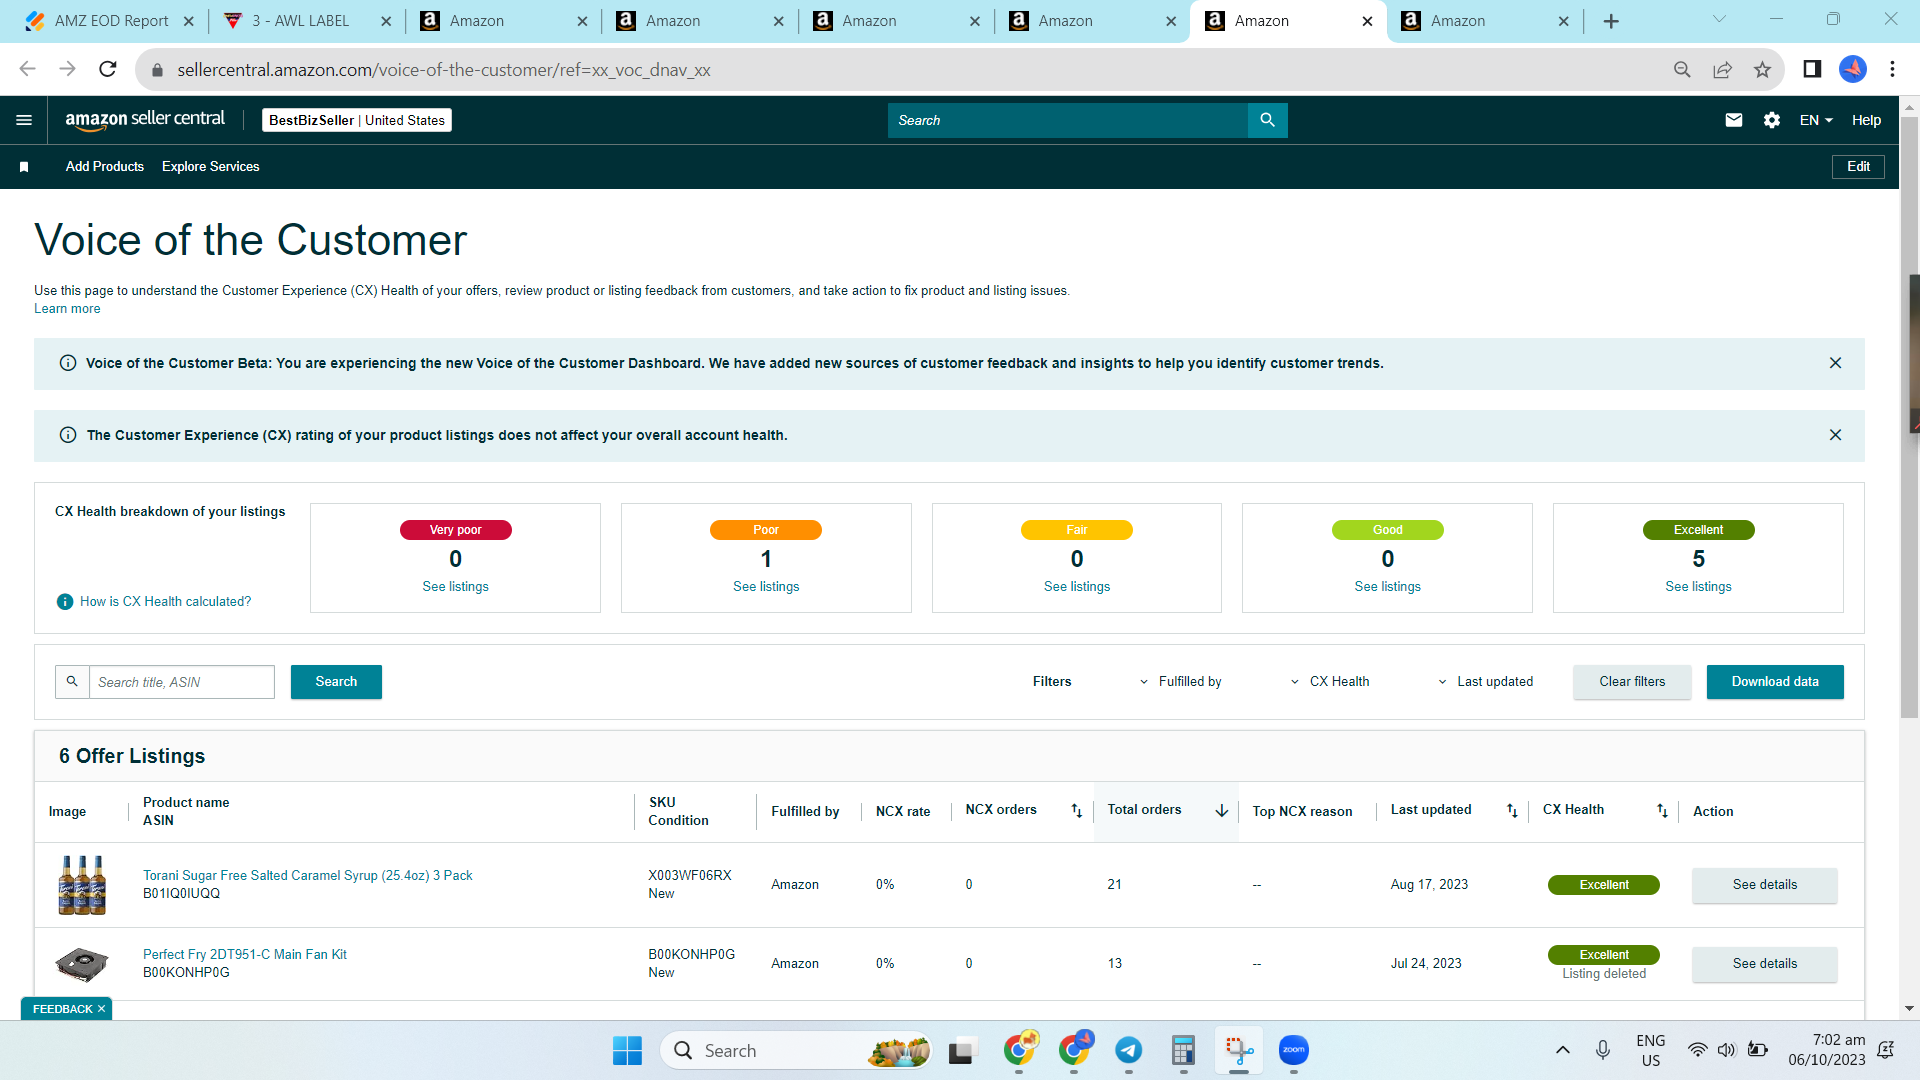See details for Perfect Fry Main Fan Kit
The height and width of the screenshot is (1080, 1920).
click(1764, 964)
